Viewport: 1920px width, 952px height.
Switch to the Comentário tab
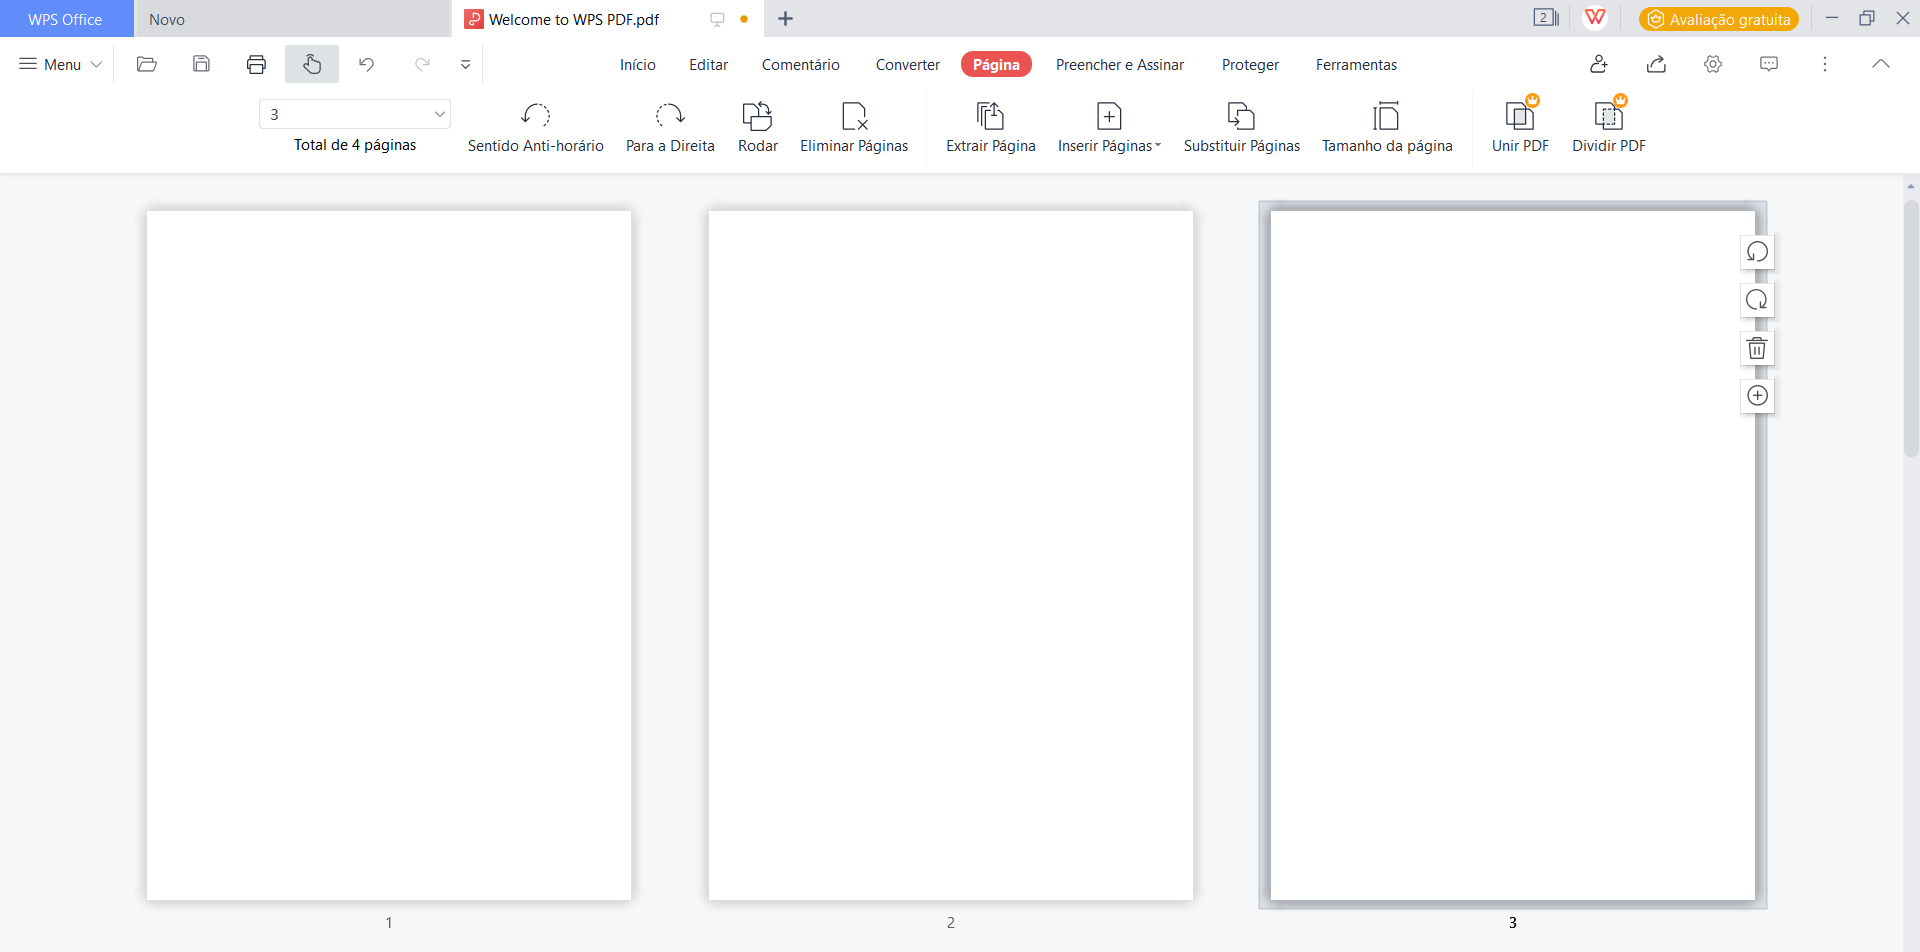pos(800,64)
